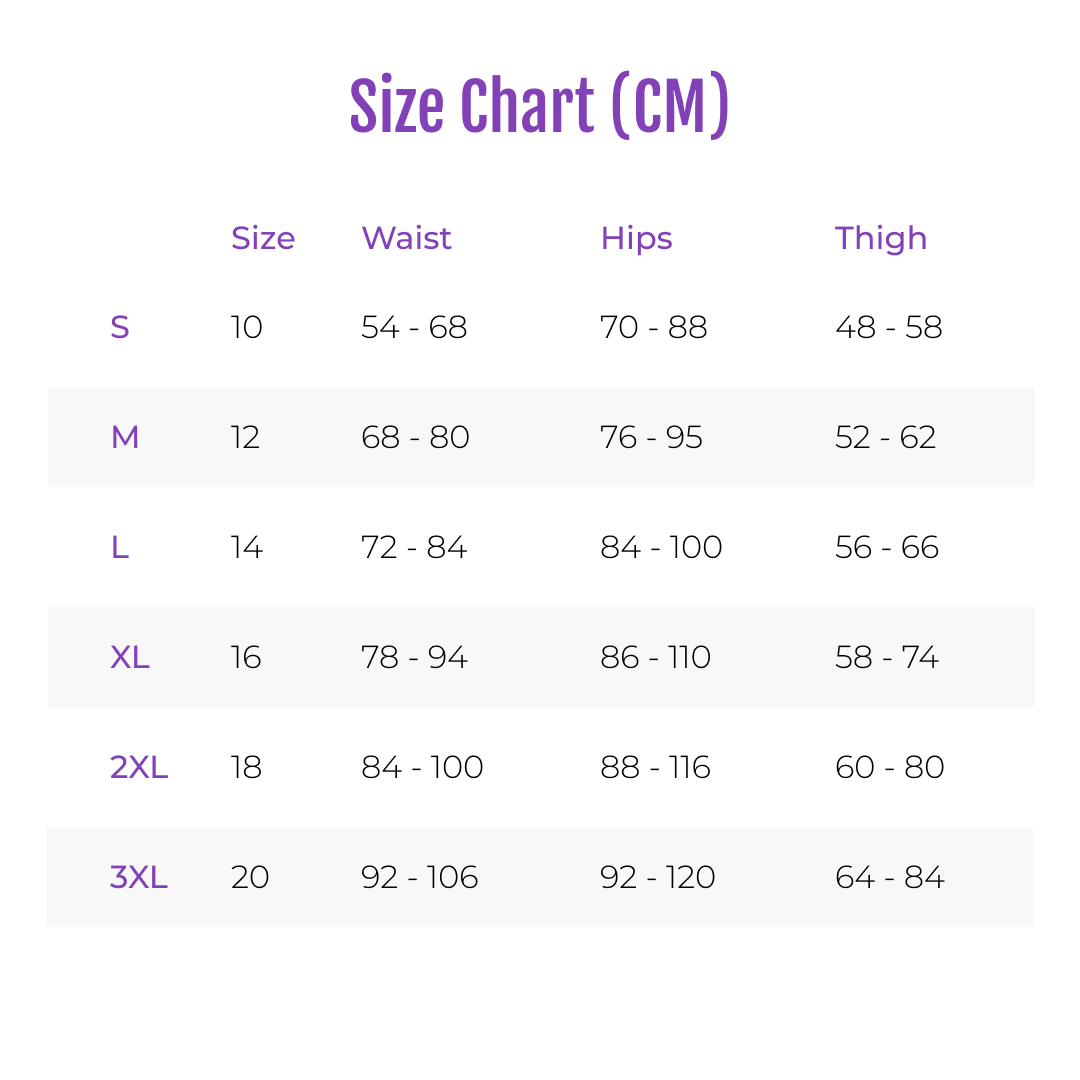Click the L size row label
The height and width of the screenshot is (1080, 1080).
point(120,548)
